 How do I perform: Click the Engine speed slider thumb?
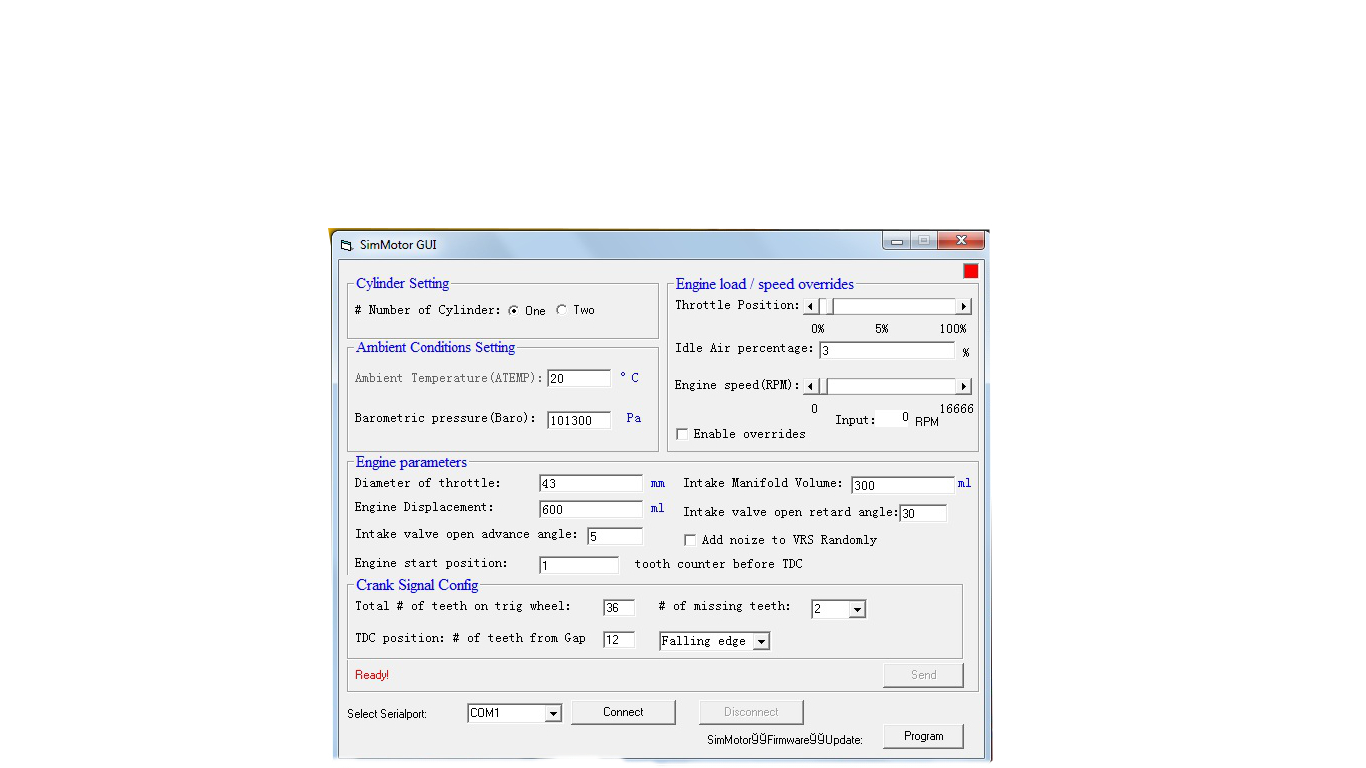pyautogui.click(x=822, y=386)
